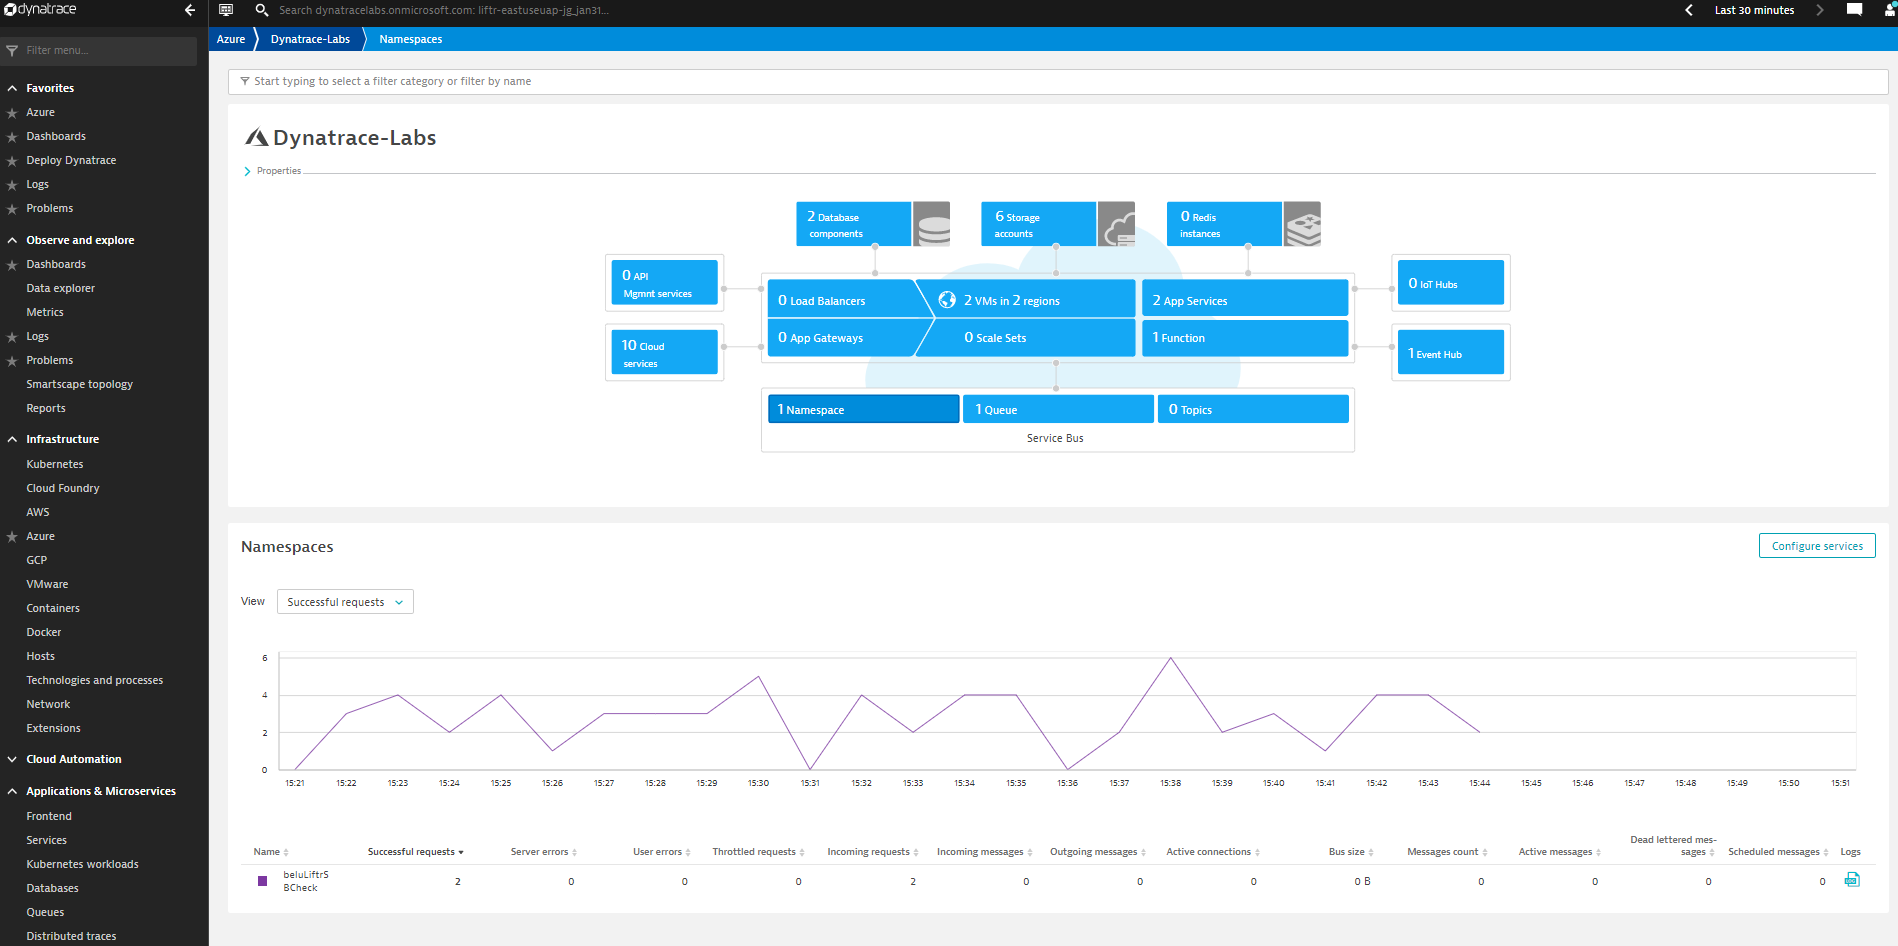Image resolution: width=1898 pixels, height=946 pixels.
Task: Click the Storage accounts cloud icon
Action: click(x=1117, y=224)
